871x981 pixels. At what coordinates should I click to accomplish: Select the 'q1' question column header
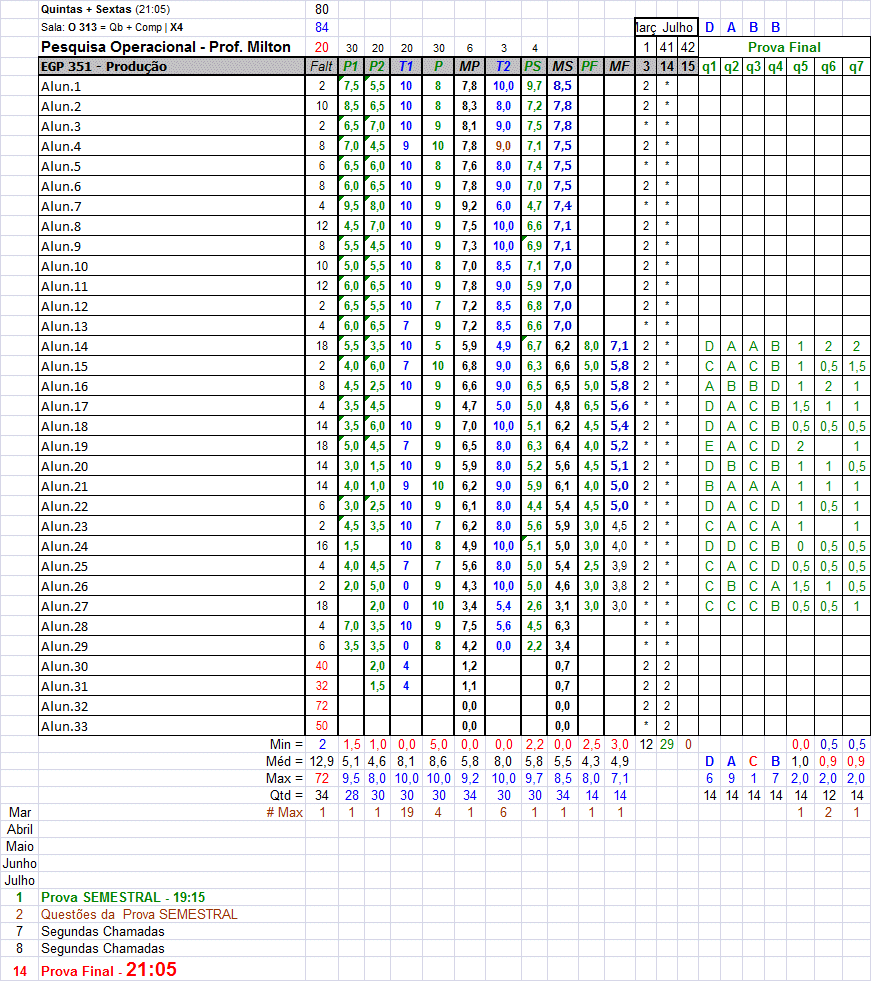click(x=709, y=67)
